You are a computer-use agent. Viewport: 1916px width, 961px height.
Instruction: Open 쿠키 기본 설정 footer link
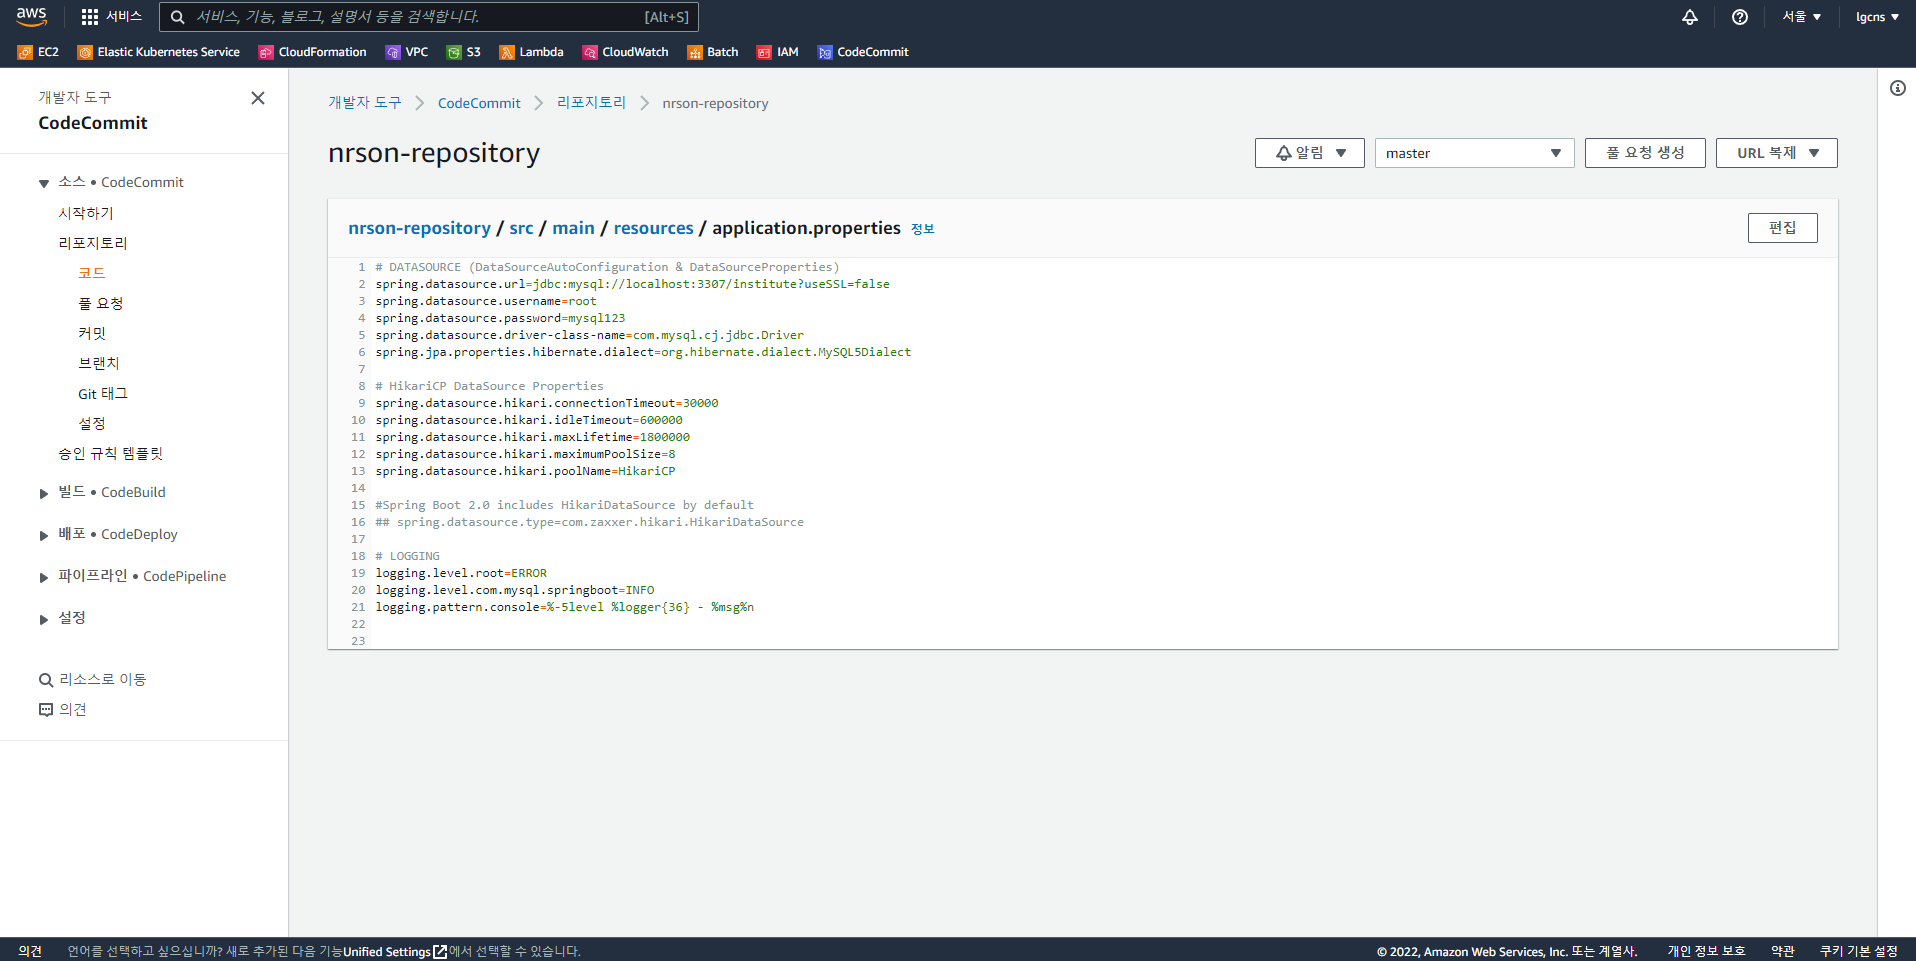pos(1858,952)
